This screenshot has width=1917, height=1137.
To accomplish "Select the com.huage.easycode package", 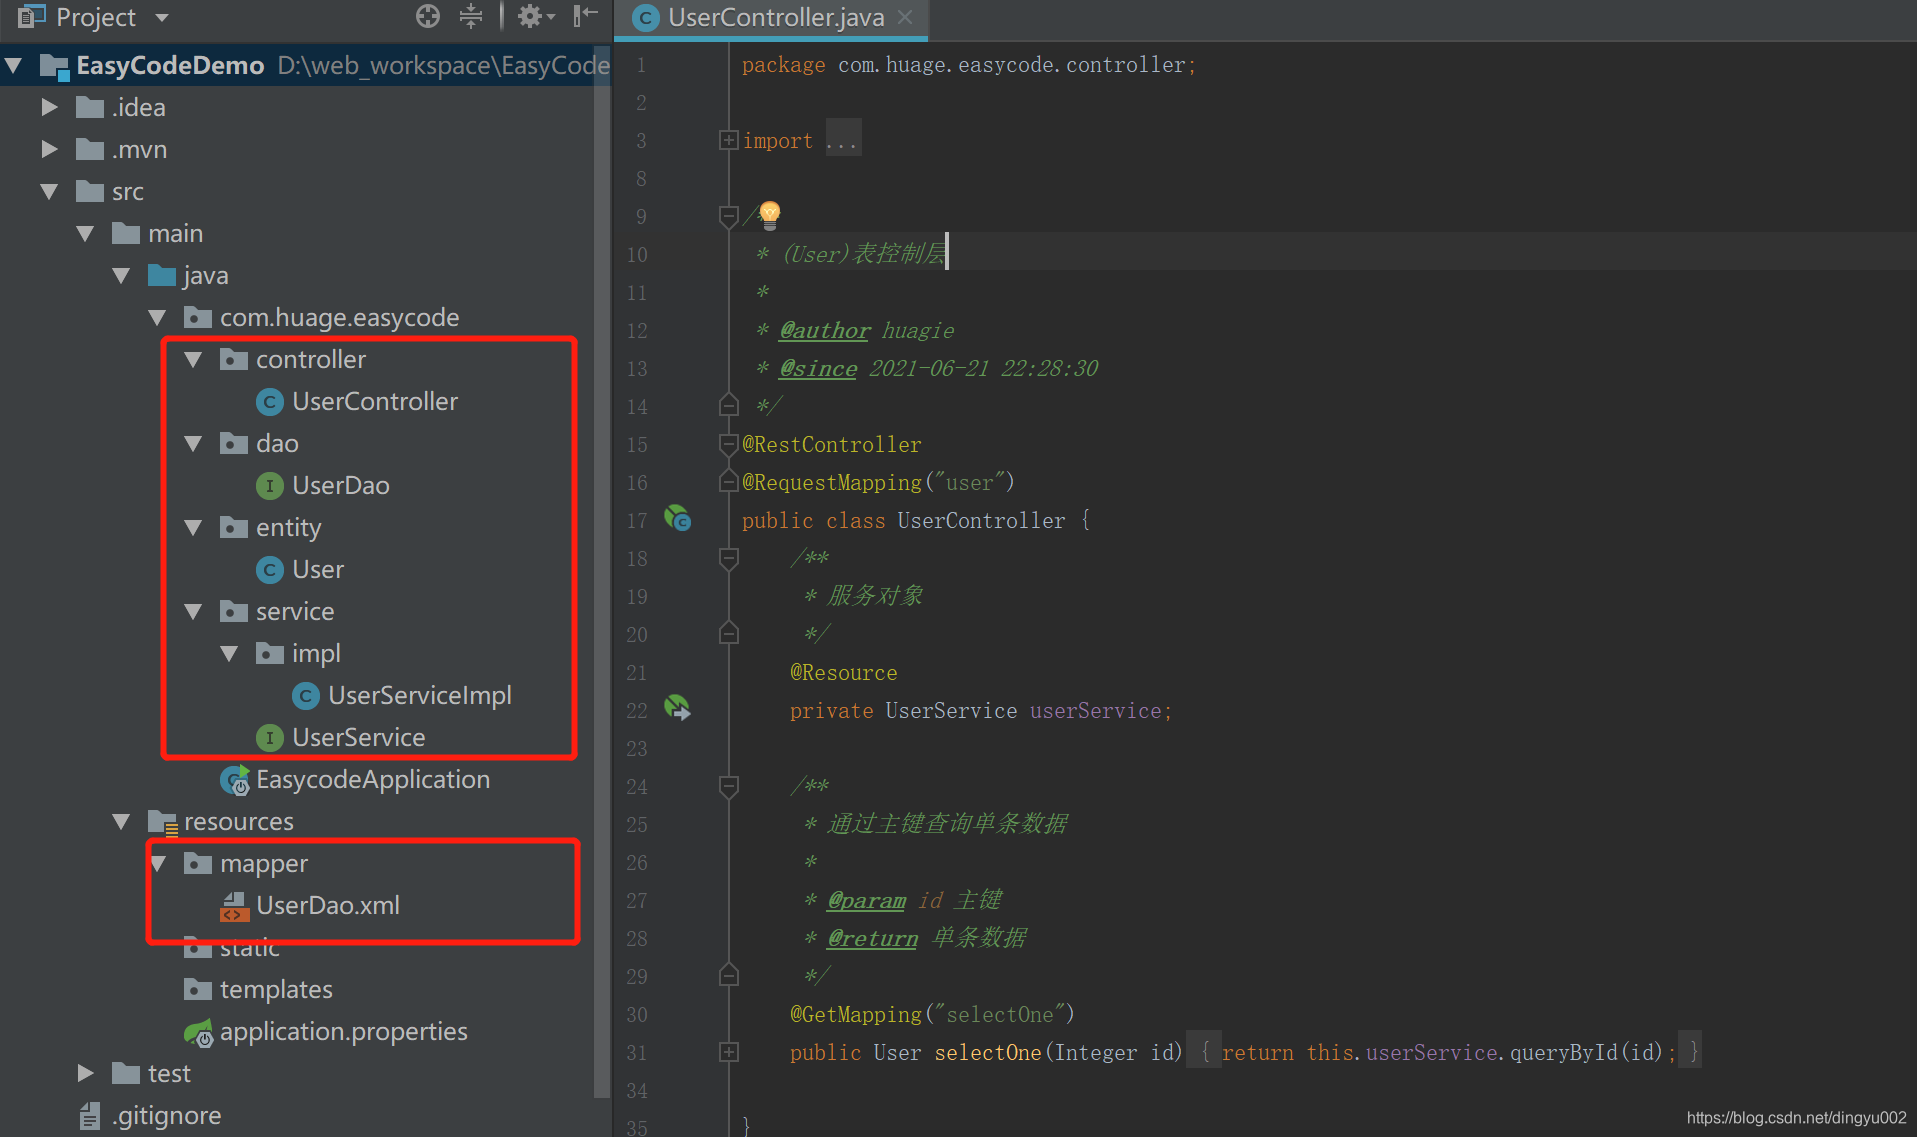I will tap(340, 318).
